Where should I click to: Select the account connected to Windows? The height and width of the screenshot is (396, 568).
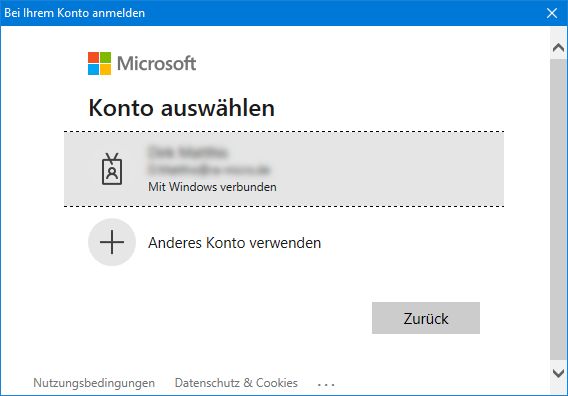click(x=284, y=169)
